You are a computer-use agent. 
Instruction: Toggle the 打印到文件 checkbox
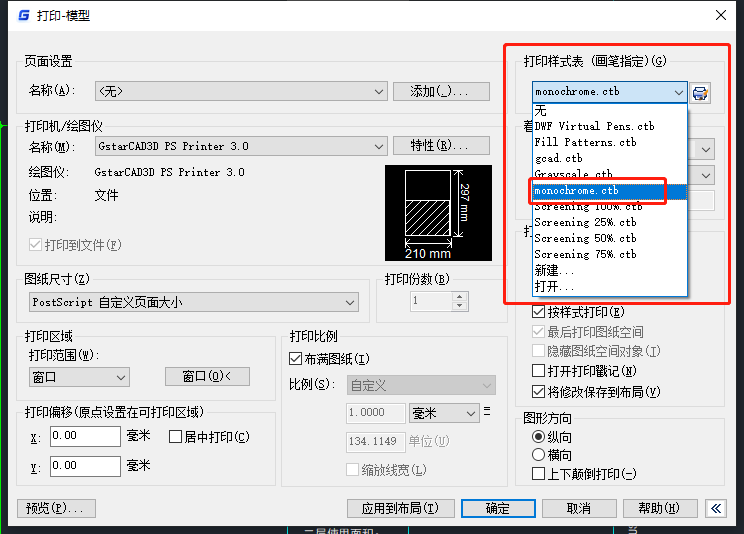coord(35,245)
